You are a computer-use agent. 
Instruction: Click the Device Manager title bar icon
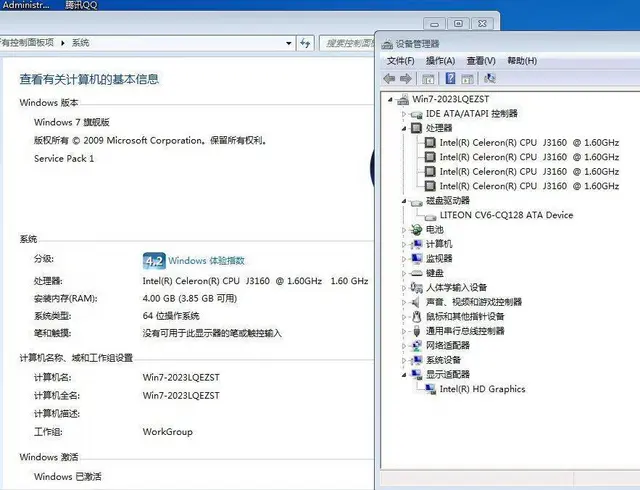[387, 44]
